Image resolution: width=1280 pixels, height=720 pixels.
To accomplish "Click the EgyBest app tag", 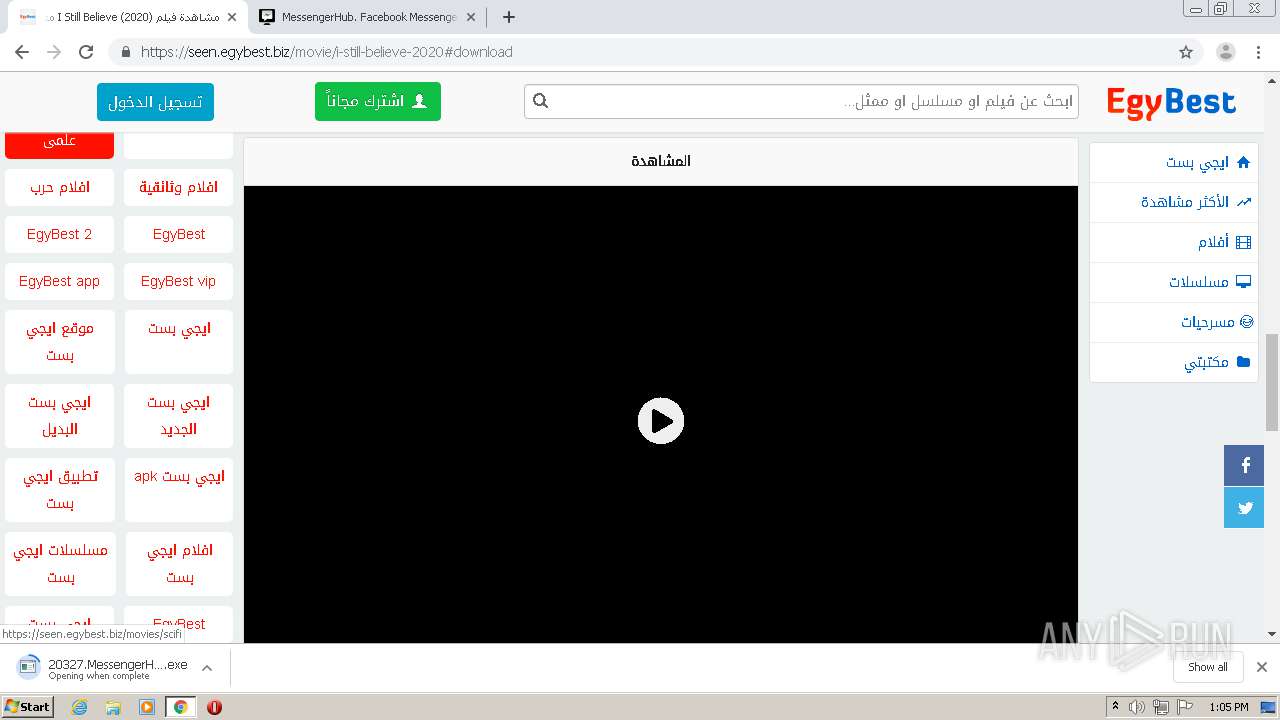I will pos(59,281).
